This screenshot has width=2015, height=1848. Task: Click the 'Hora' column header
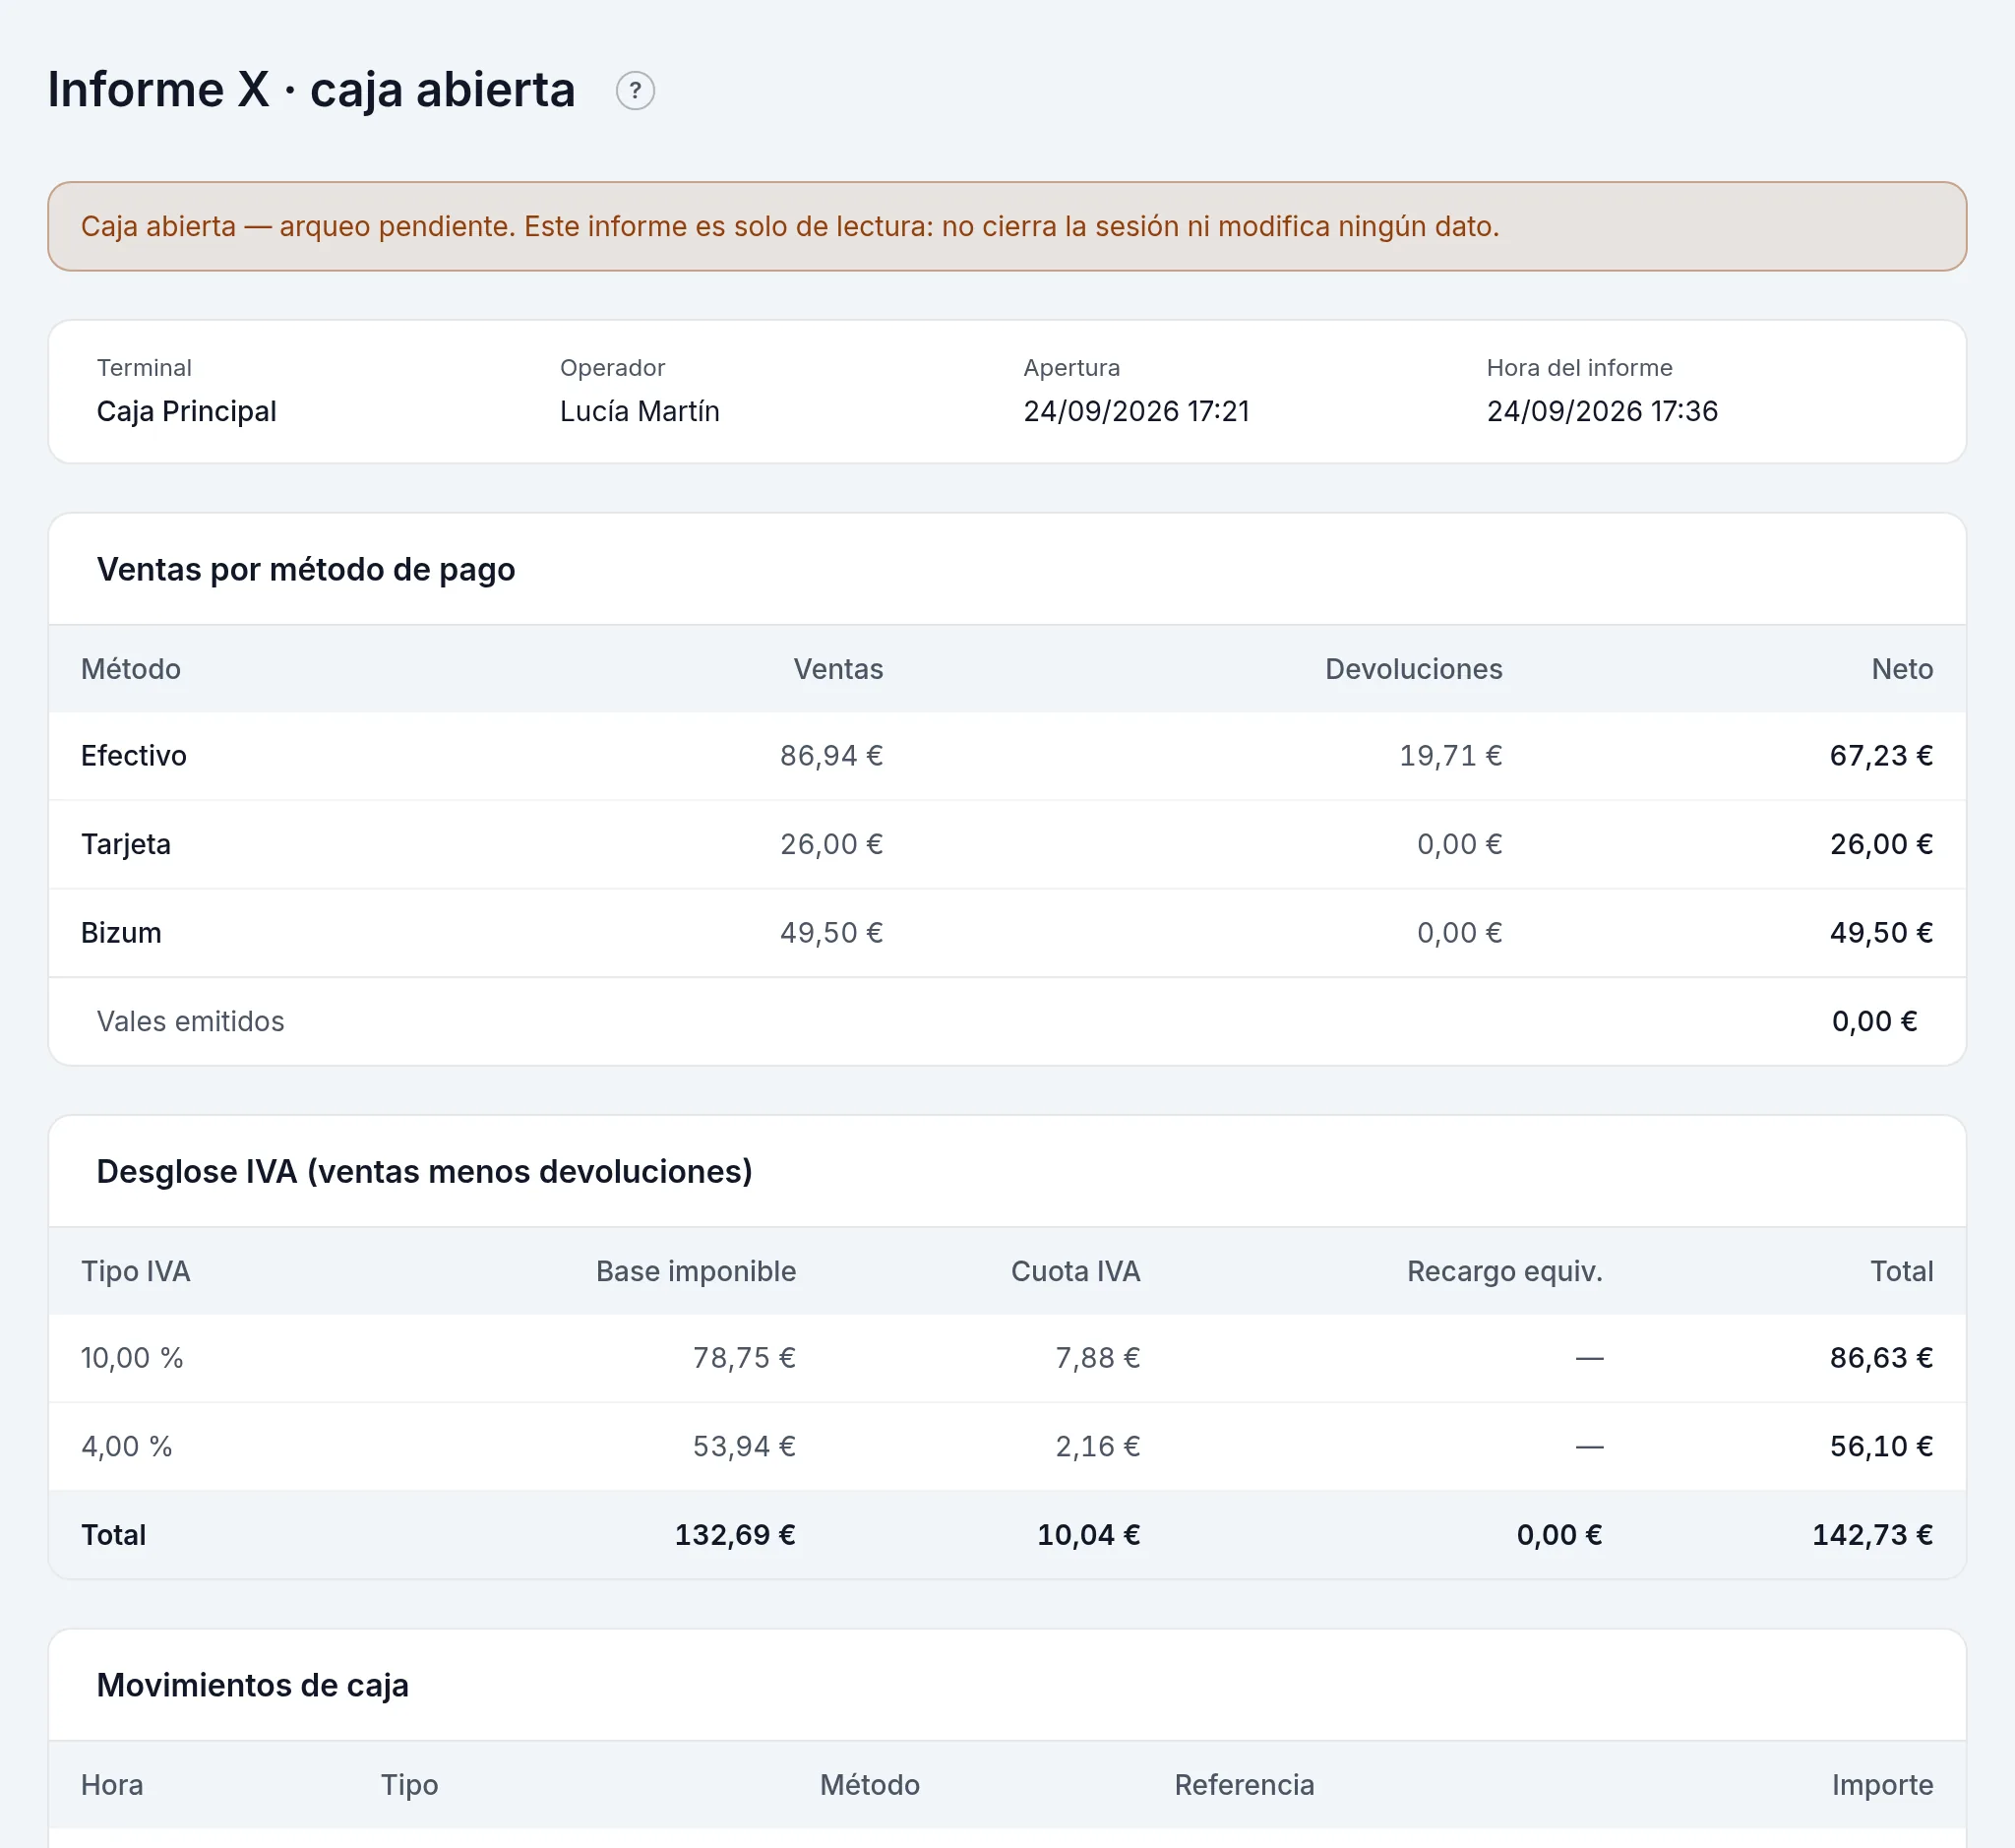click(x=112, y=1785)
